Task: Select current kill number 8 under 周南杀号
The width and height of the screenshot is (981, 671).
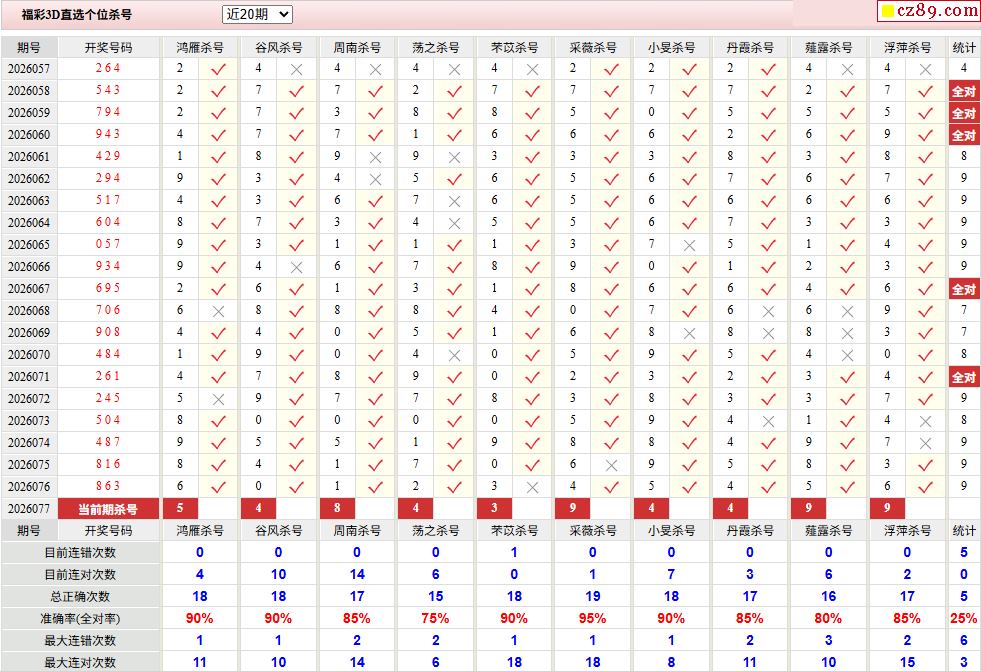Action: tap(337, 508)
